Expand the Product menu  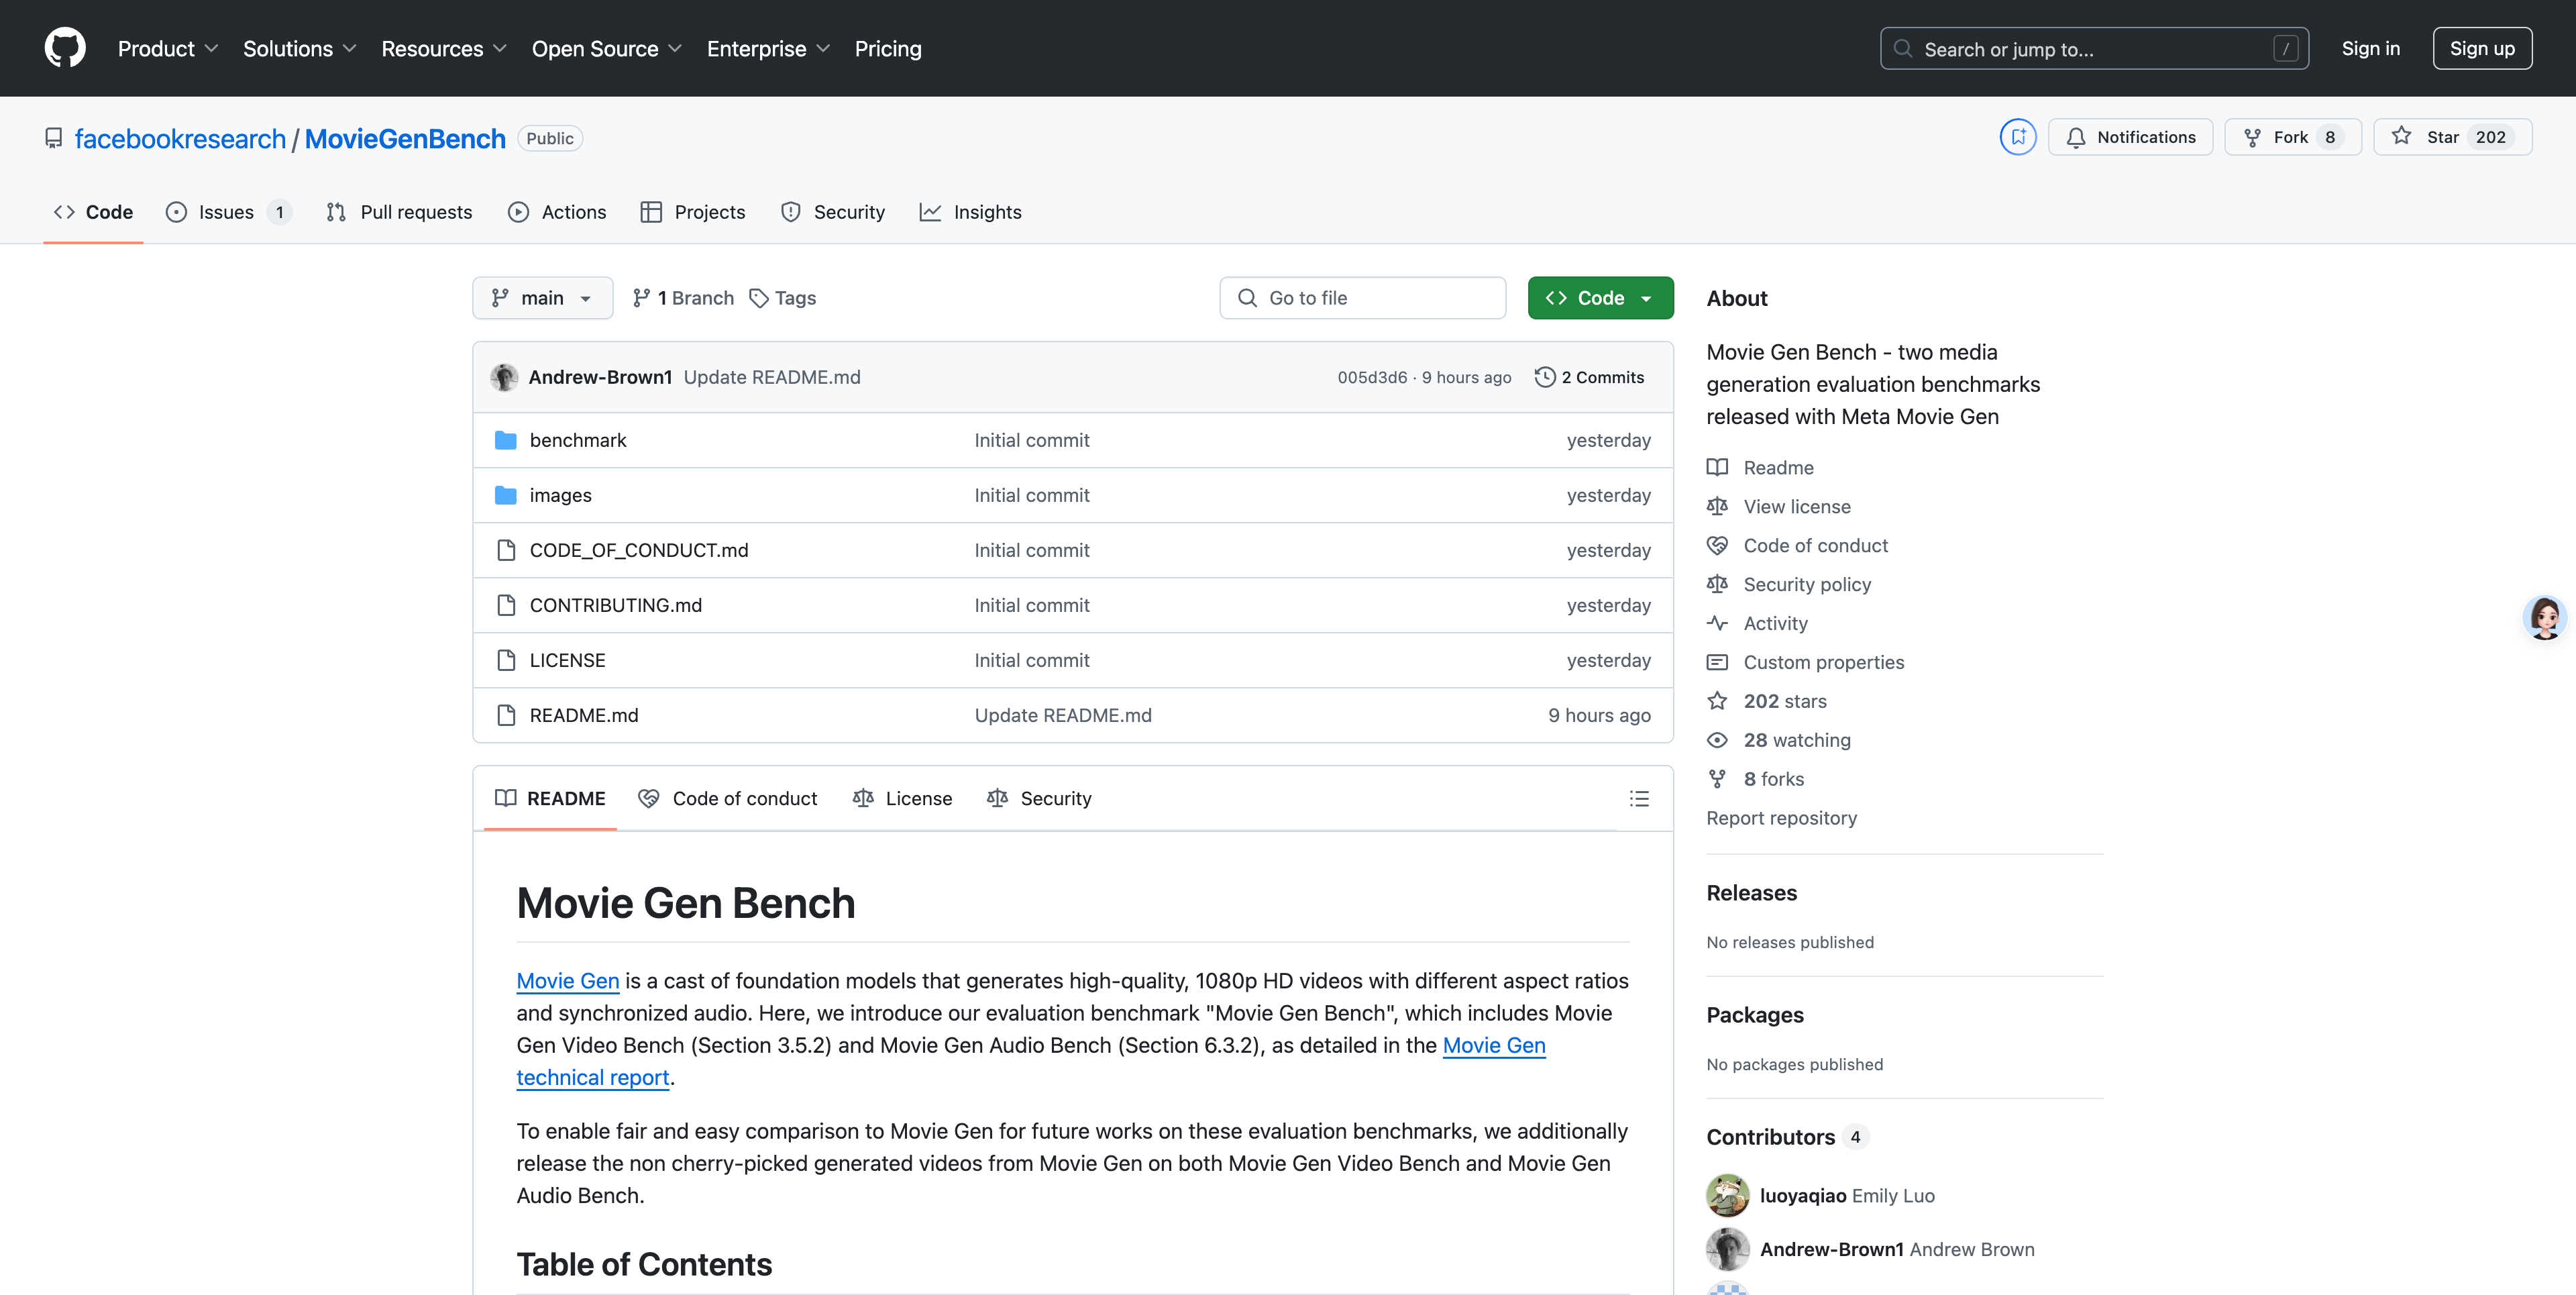[168, 49]
